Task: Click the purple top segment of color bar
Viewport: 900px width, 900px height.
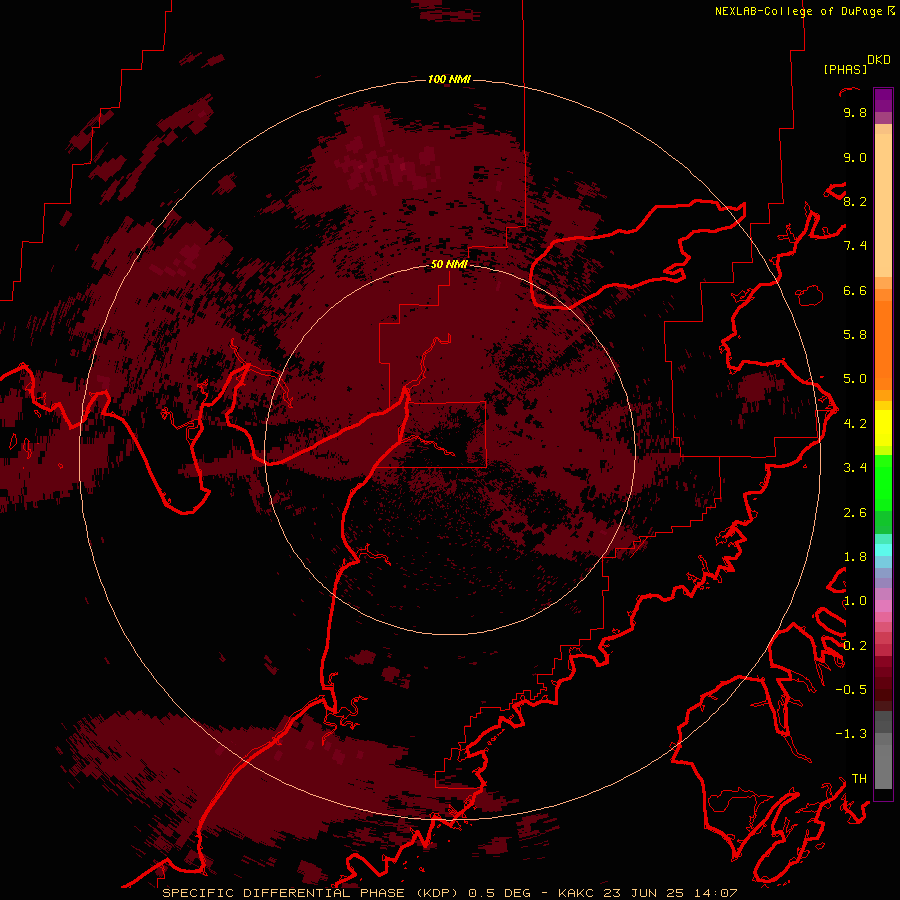Action: (883, 100)
